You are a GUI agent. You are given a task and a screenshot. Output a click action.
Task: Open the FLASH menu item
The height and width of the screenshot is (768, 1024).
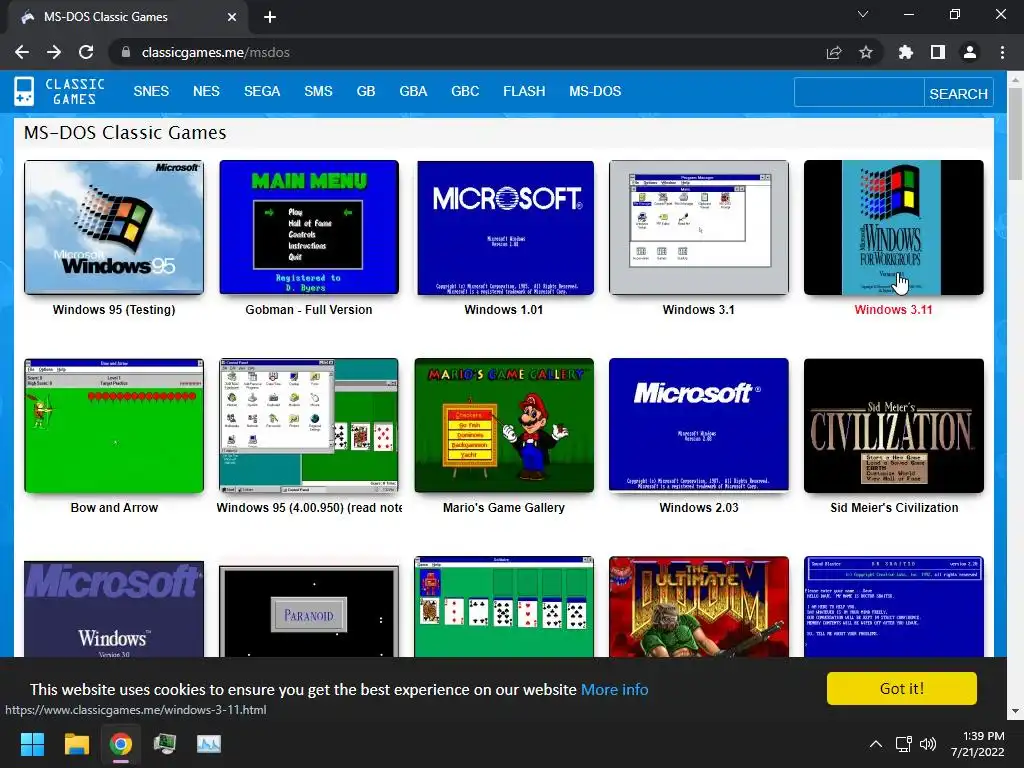(x=524, y=91)
